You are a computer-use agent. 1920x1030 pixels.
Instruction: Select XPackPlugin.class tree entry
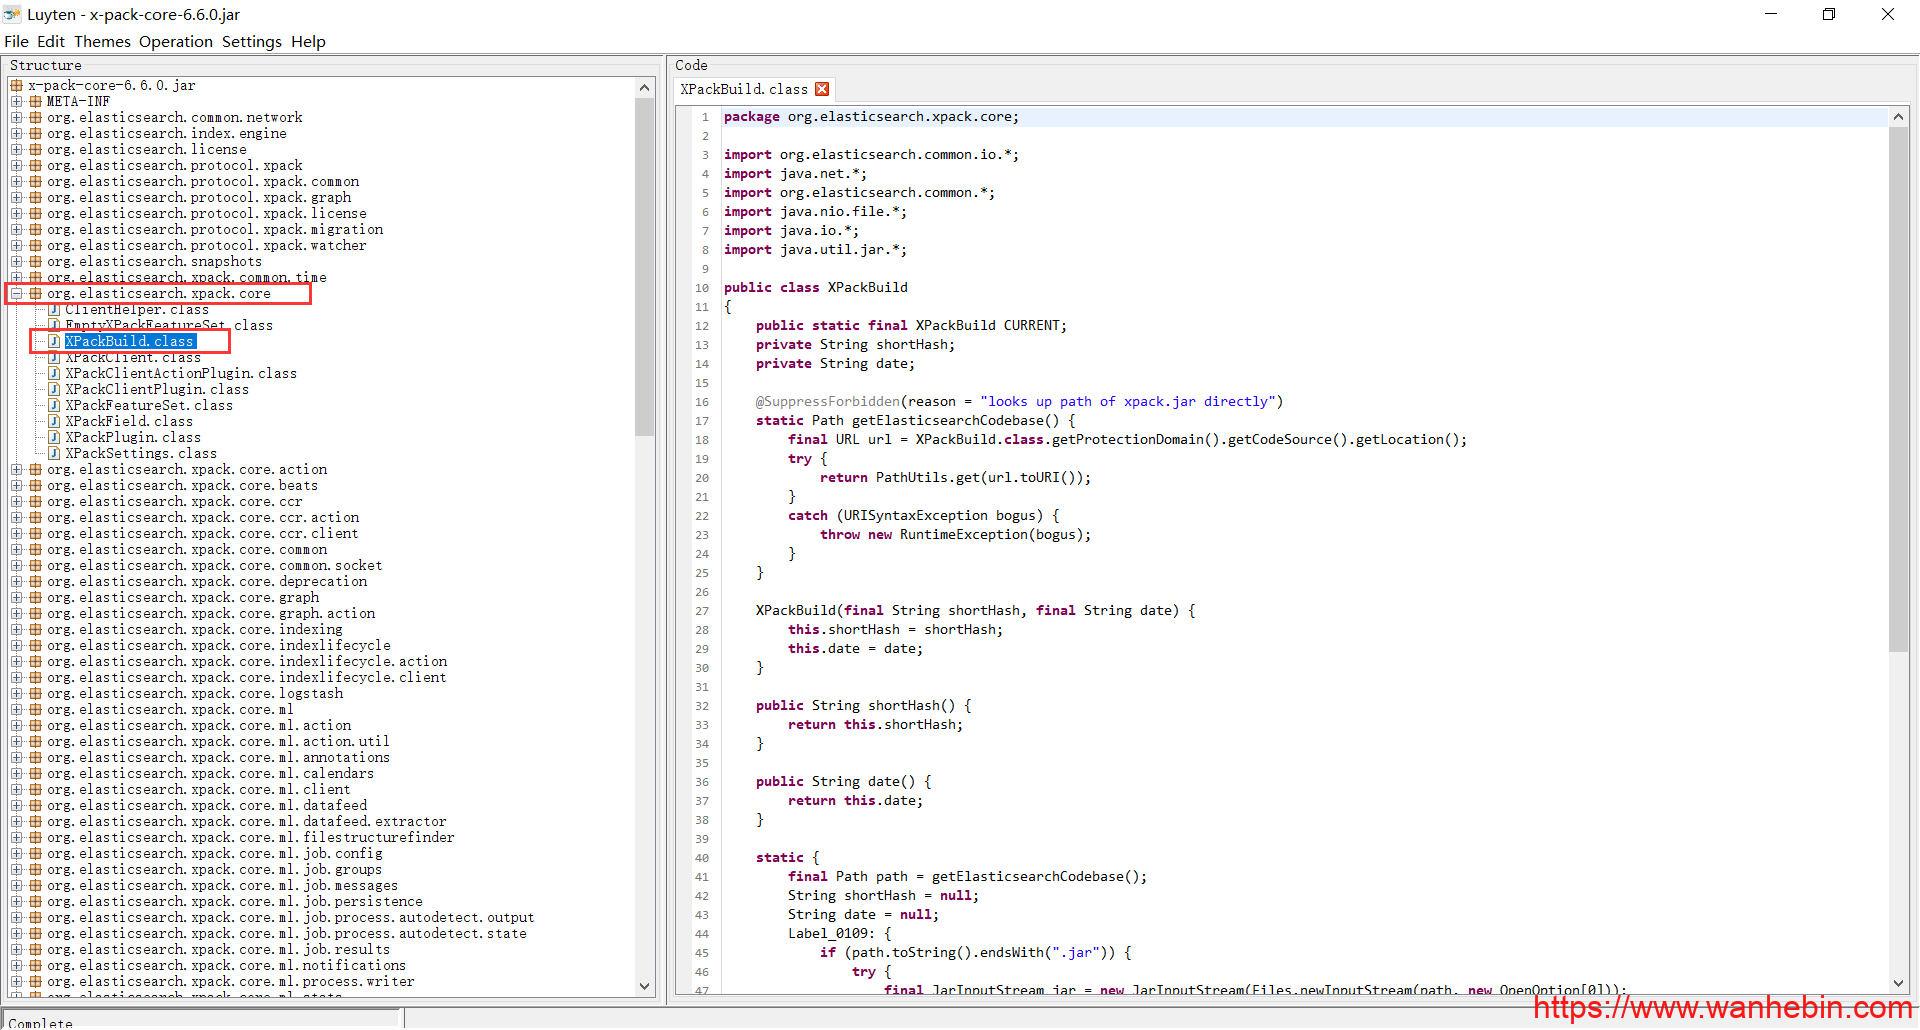point(133,438)
